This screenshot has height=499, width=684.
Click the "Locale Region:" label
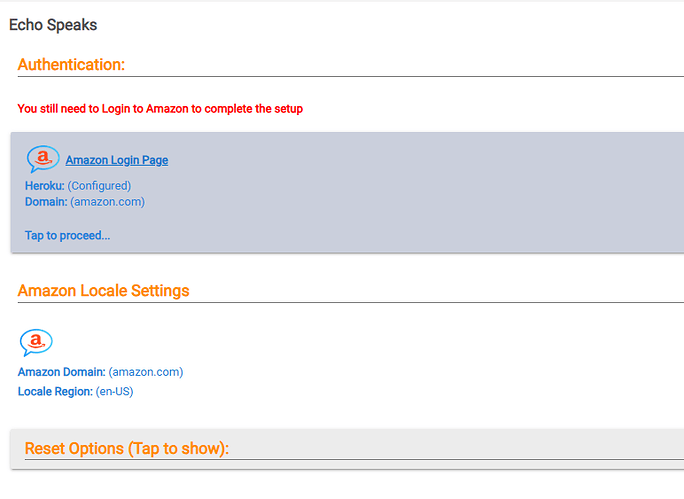coord(55,392)
